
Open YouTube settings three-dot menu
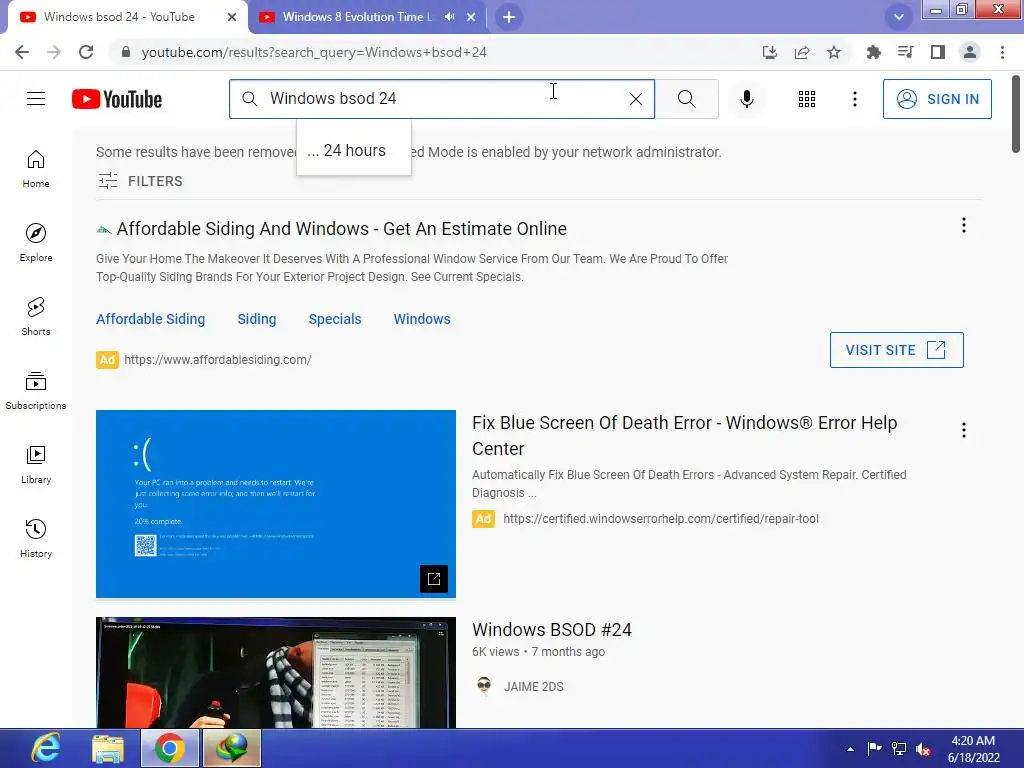[x=855, y=99]
